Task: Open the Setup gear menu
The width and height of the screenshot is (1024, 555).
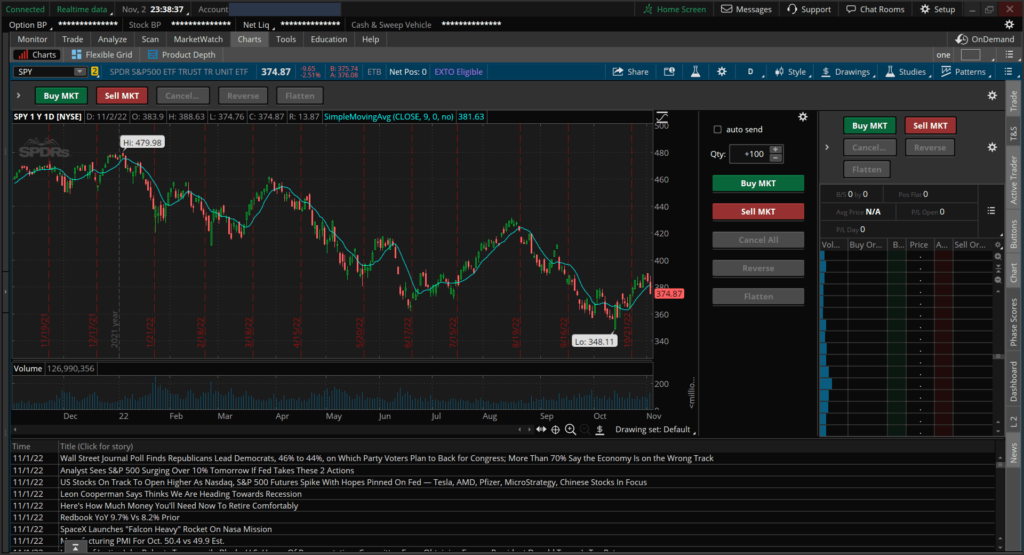Action: [938, 9]
